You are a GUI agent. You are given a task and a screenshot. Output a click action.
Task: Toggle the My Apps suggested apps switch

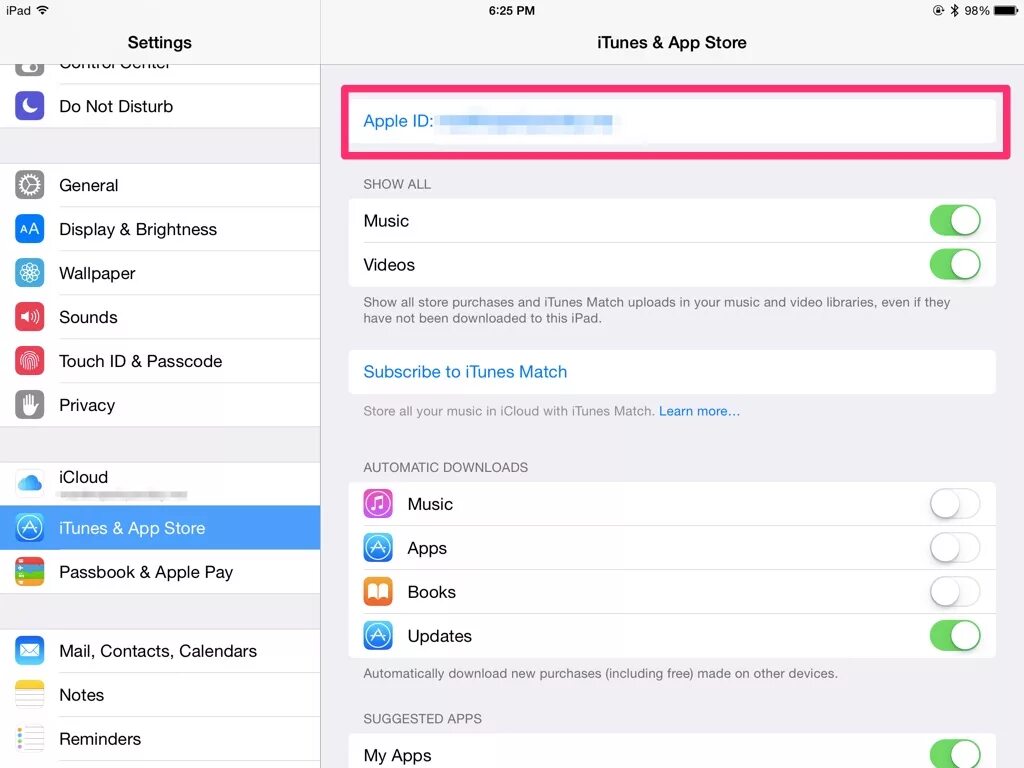click(x=955, y=754)
